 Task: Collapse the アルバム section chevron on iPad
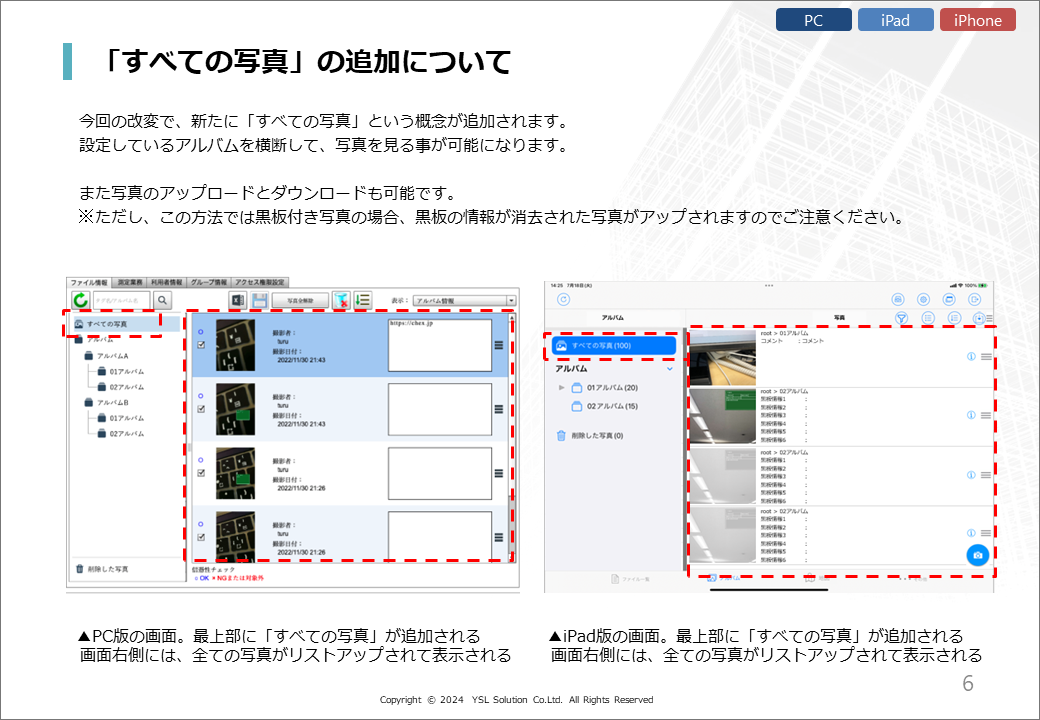(669, 369)
